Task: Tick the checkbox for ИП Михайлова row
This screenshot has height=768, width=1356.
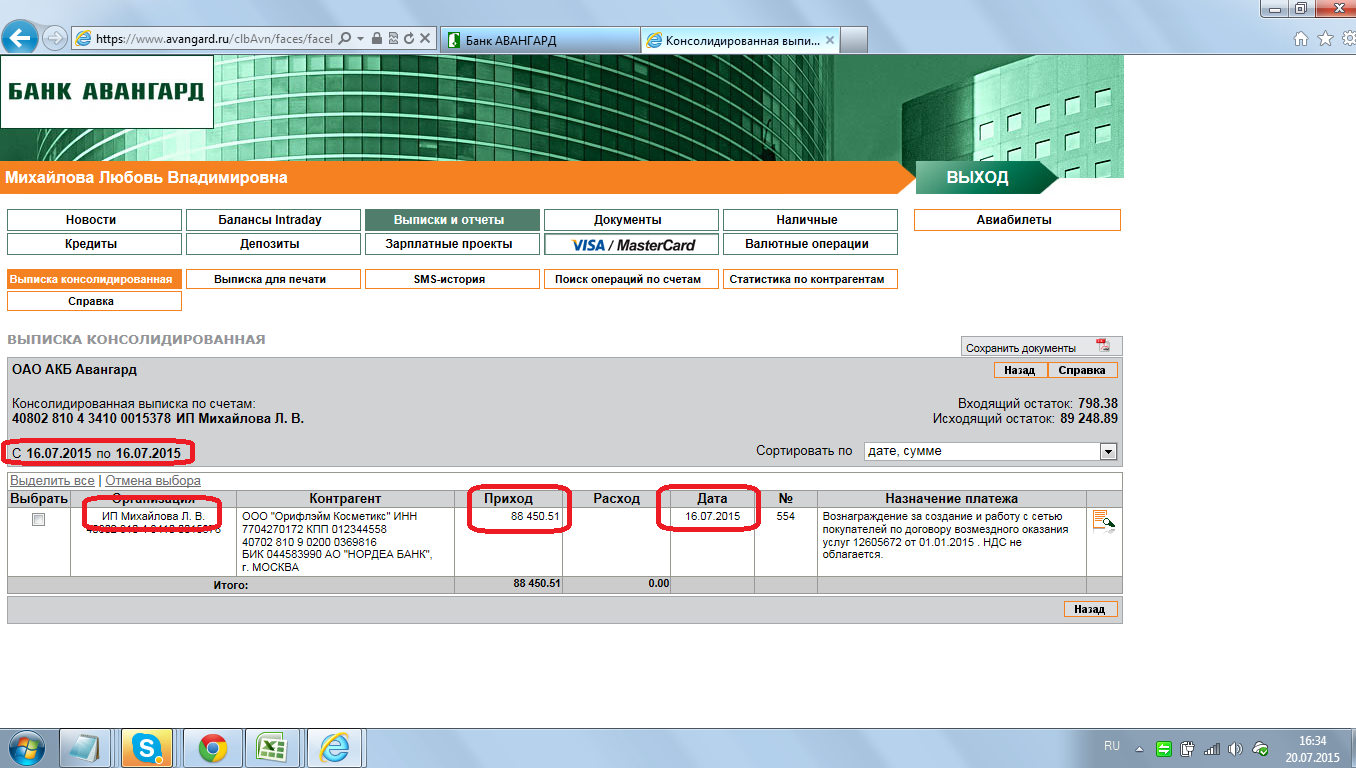Action: coord(38,520)
